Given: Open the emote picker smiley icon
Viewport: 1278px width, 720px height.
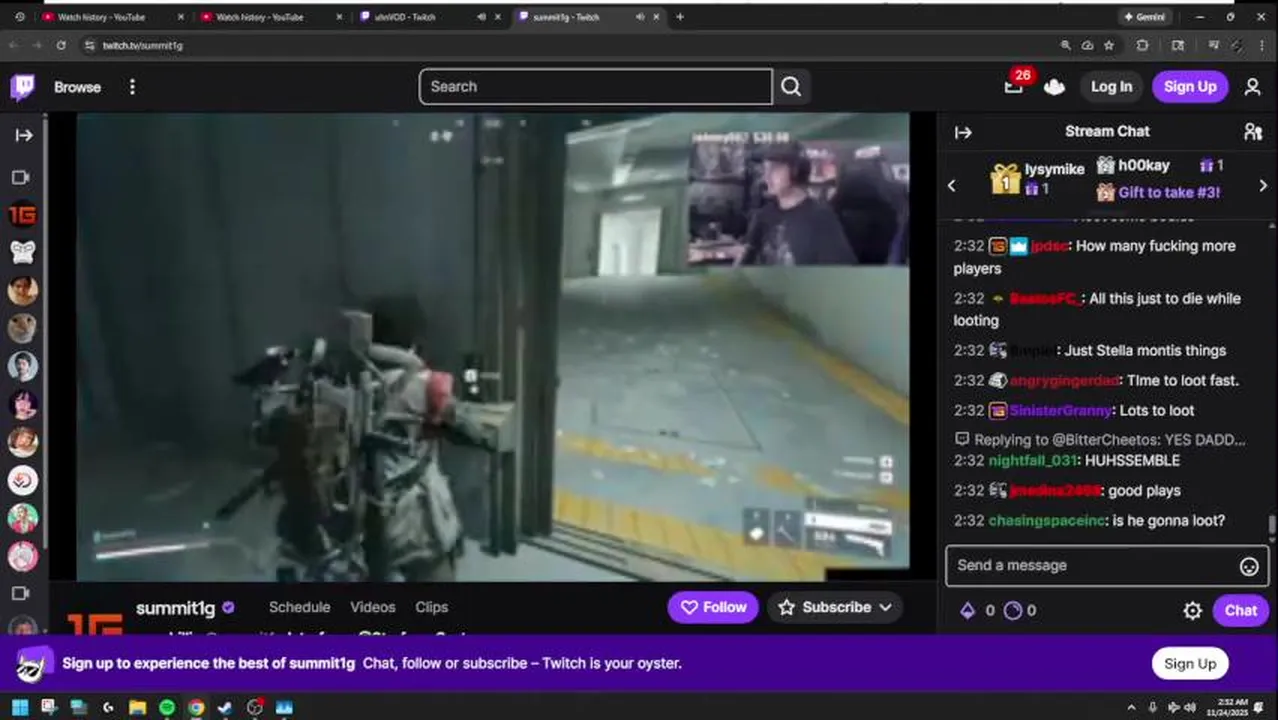Looking at the screenshot, I should tap(1249, 566).
